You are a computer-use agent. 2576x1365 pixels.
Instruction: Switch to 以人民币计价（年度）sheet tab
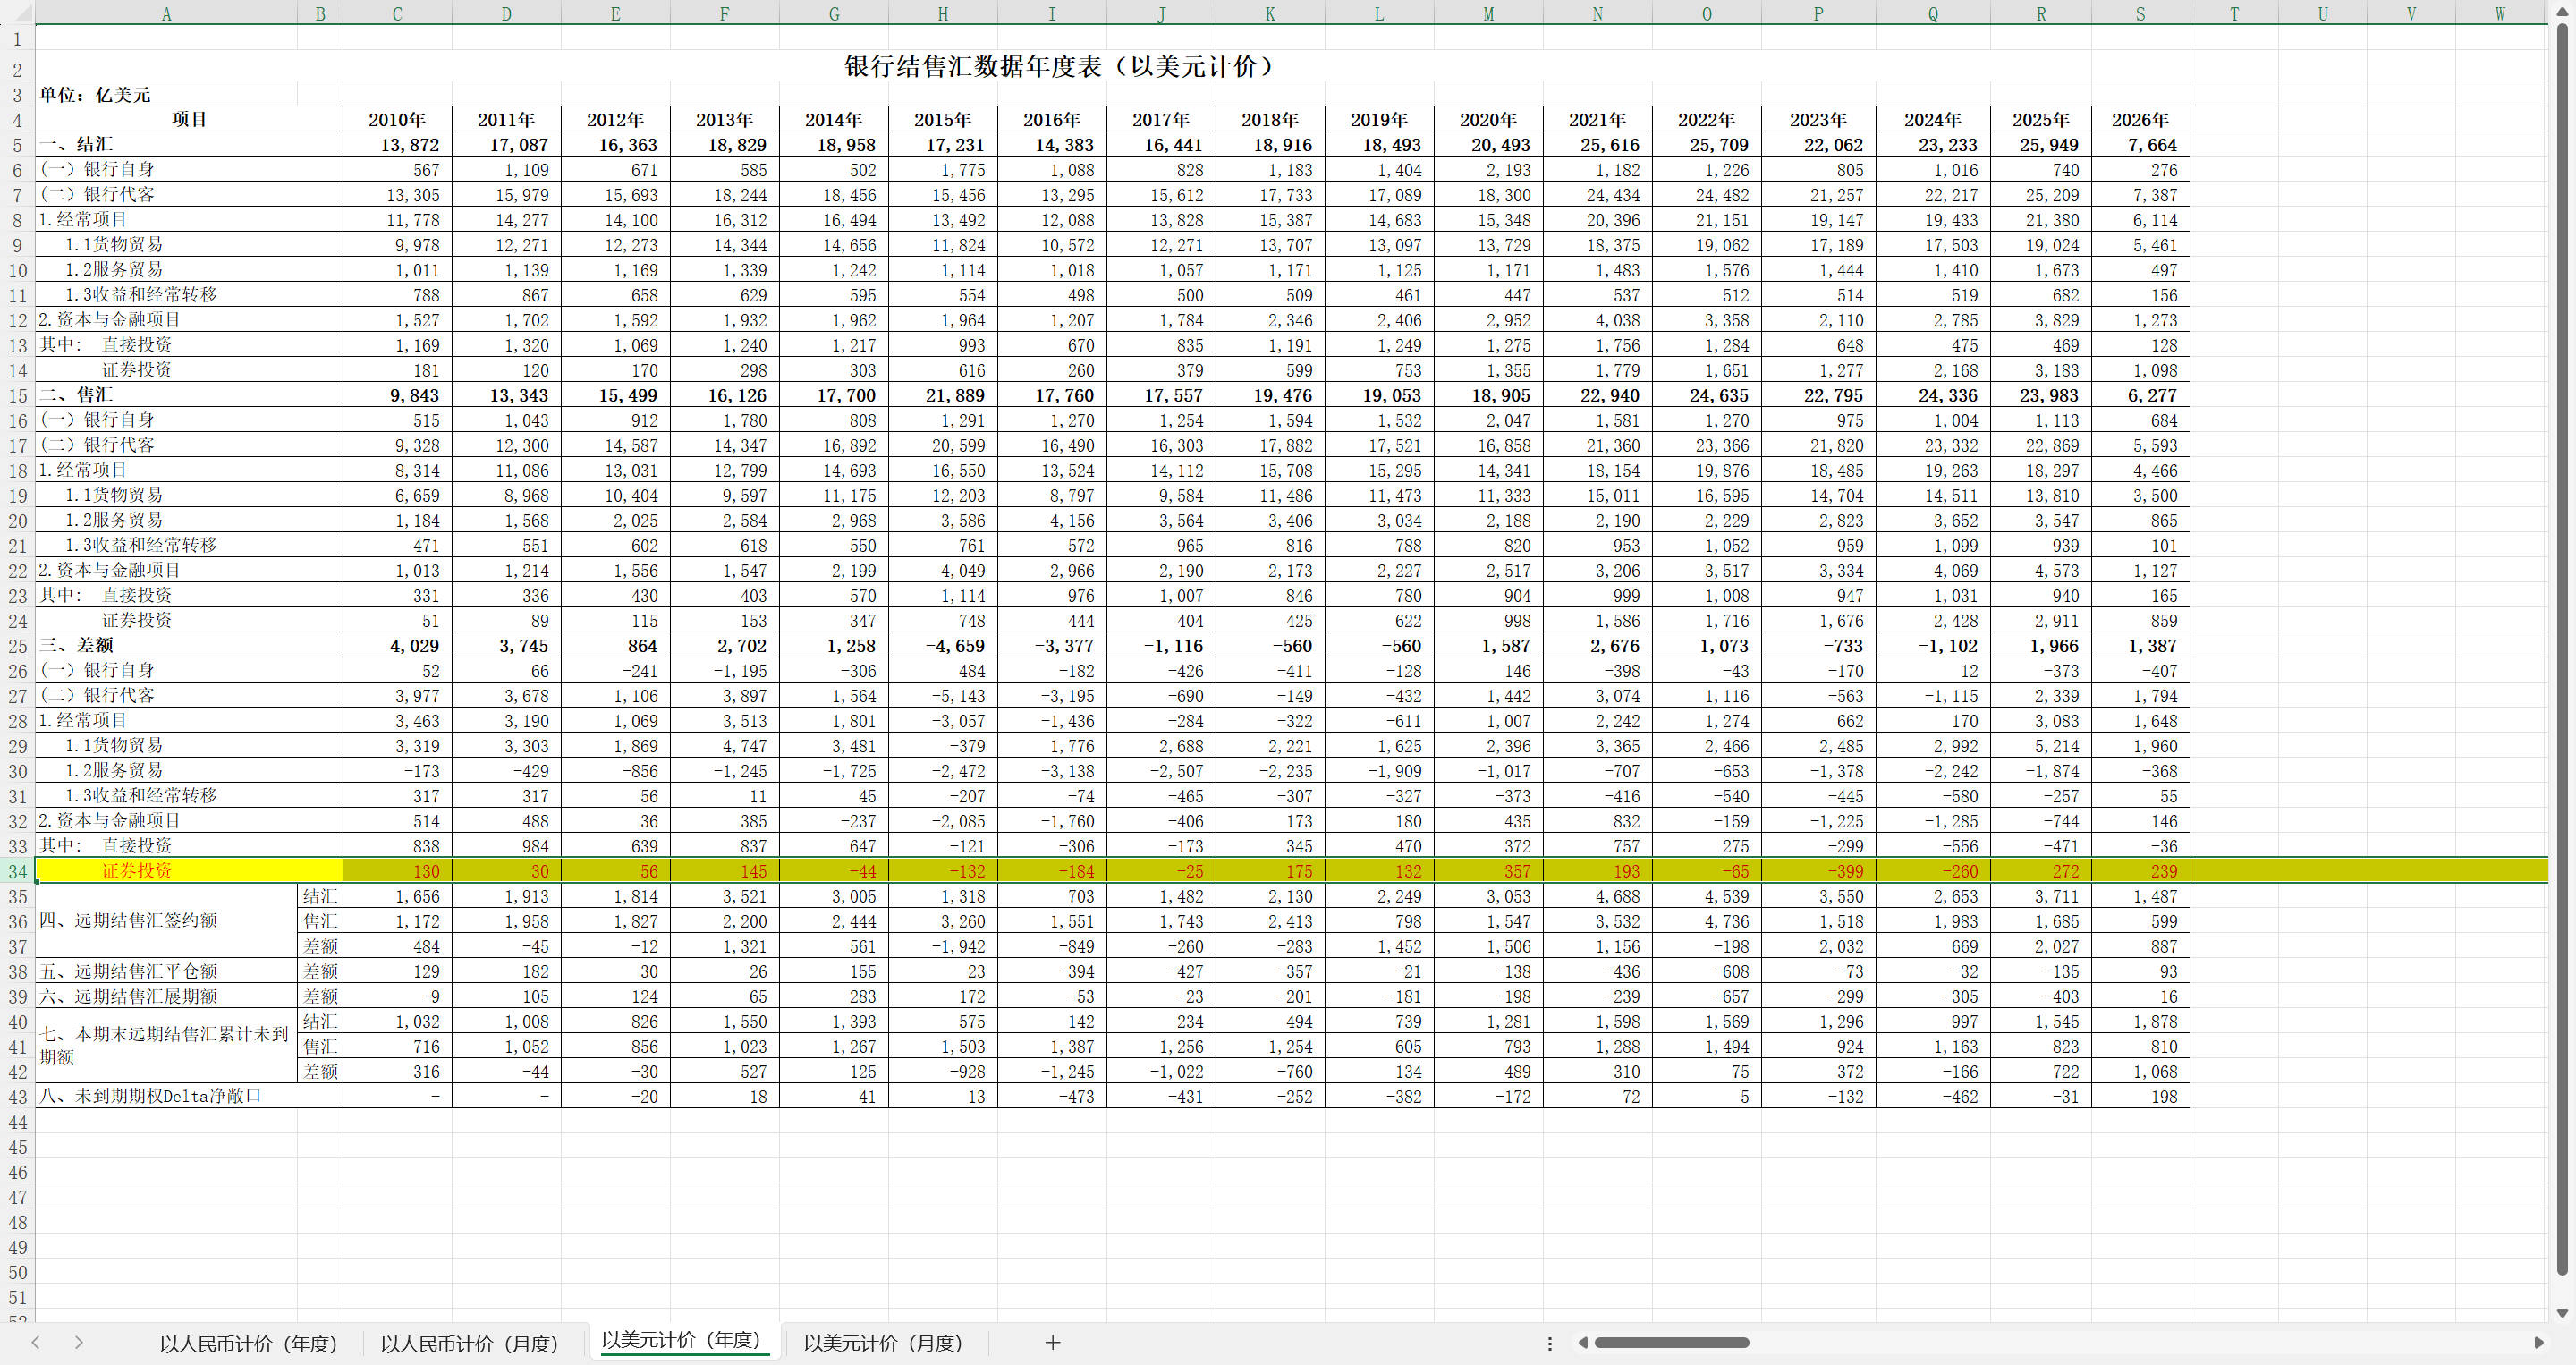[x=248, y=1343]
